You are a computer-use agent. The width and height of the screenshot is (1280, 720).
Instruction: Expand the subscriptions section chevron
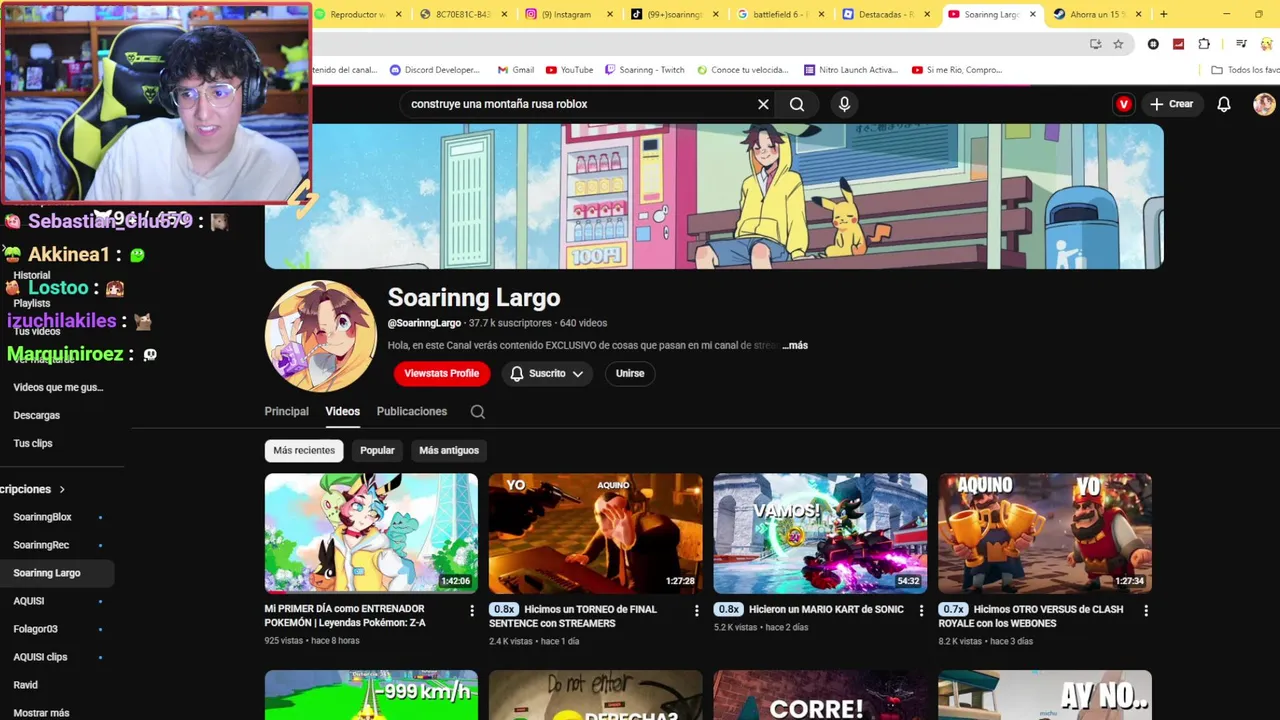click(x=62, y=489)
